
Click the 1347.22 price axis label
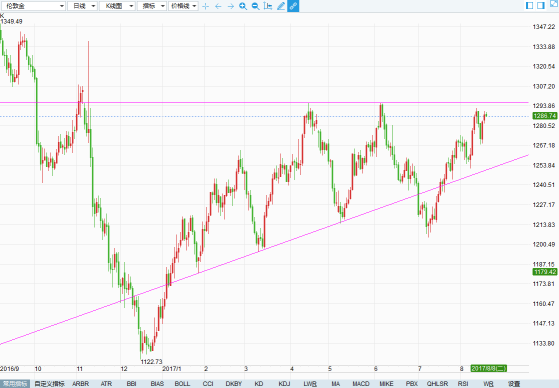[x=544, y=27]
